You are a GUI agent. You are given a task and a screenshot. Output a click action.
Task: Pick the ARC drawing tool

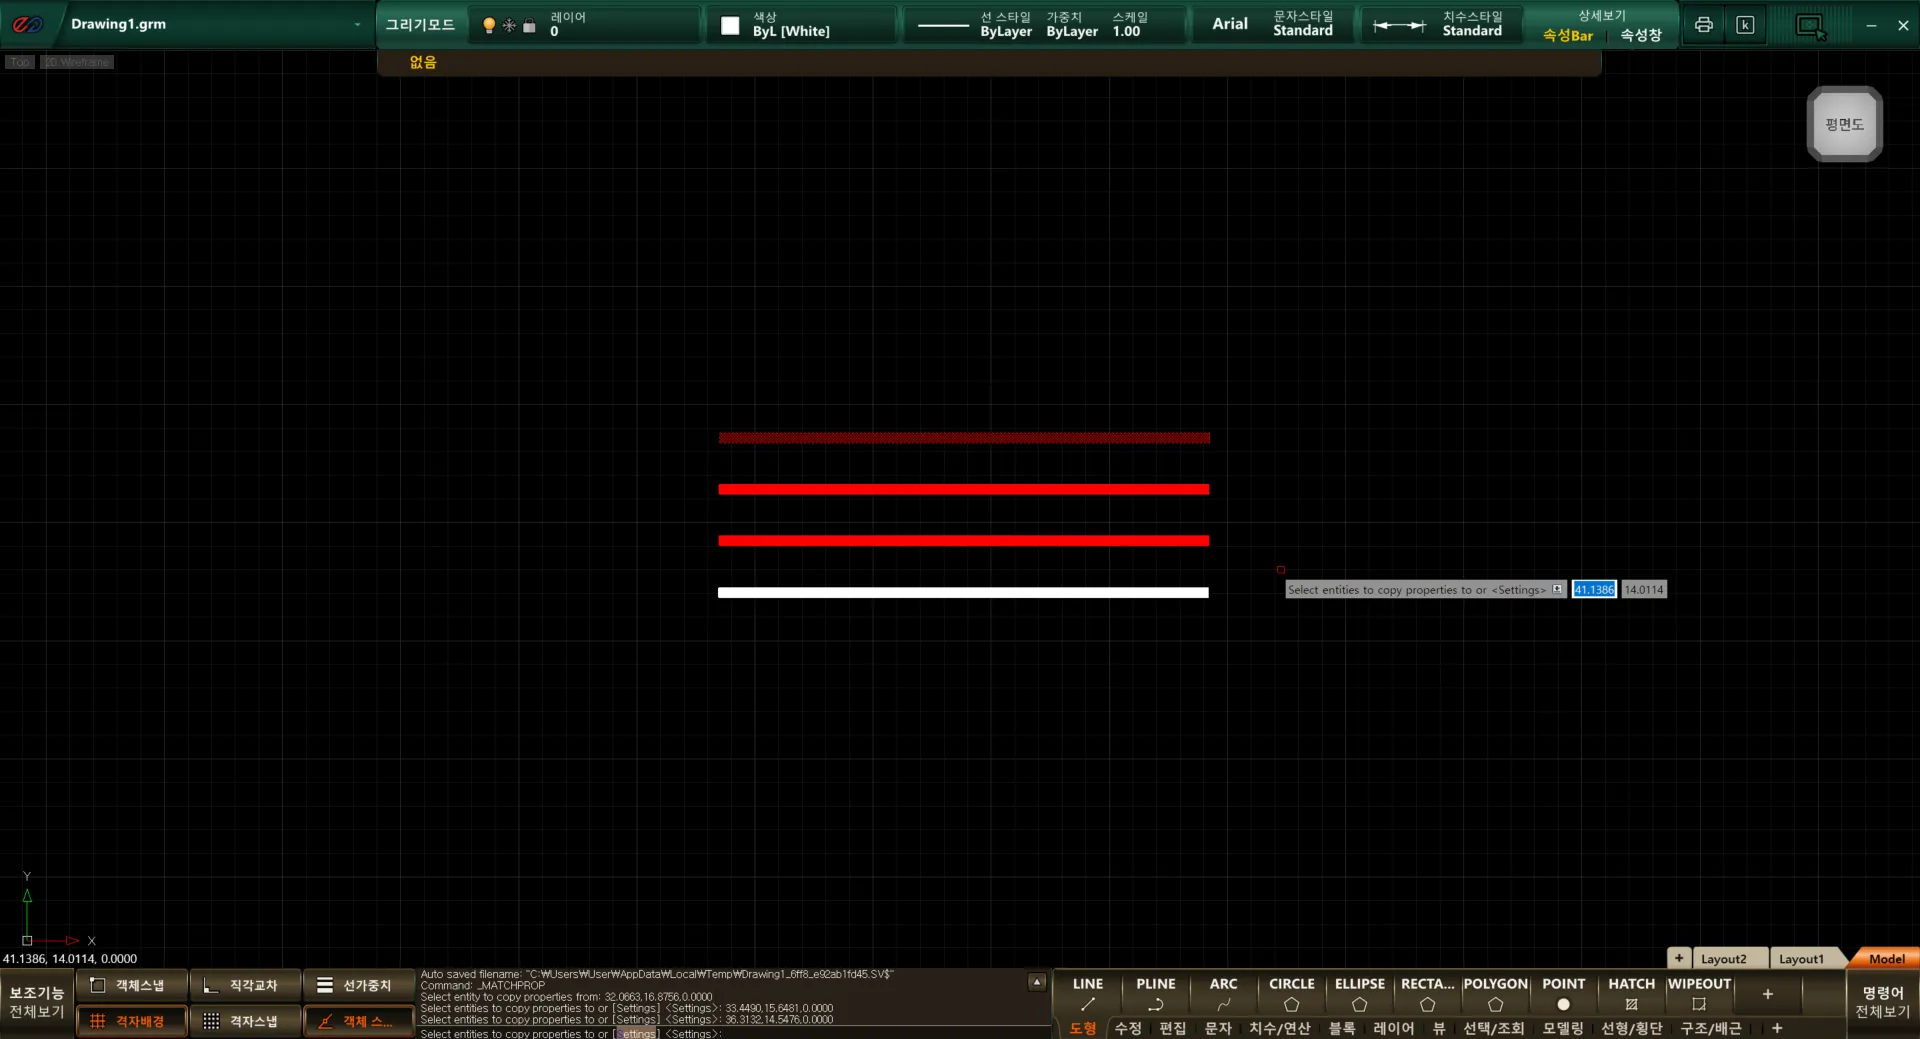(x=1223, y=993)
